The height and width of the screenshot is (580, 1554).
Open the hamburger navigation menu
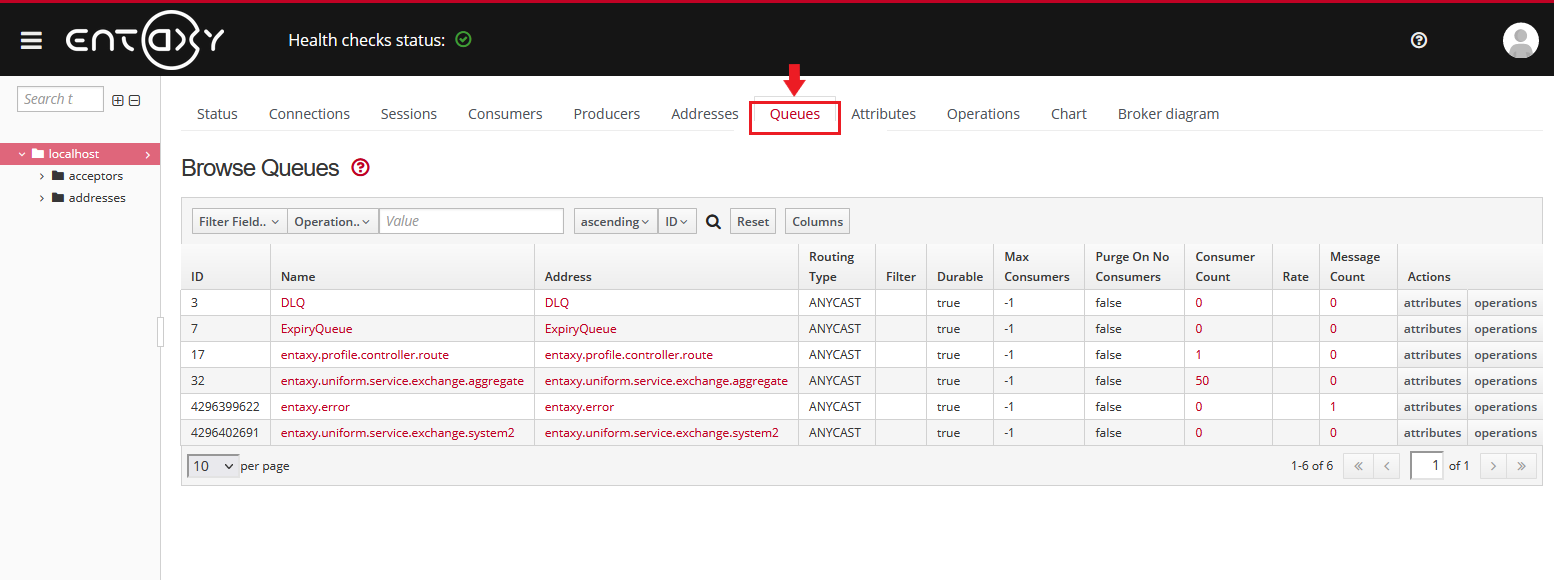point(31,40)
